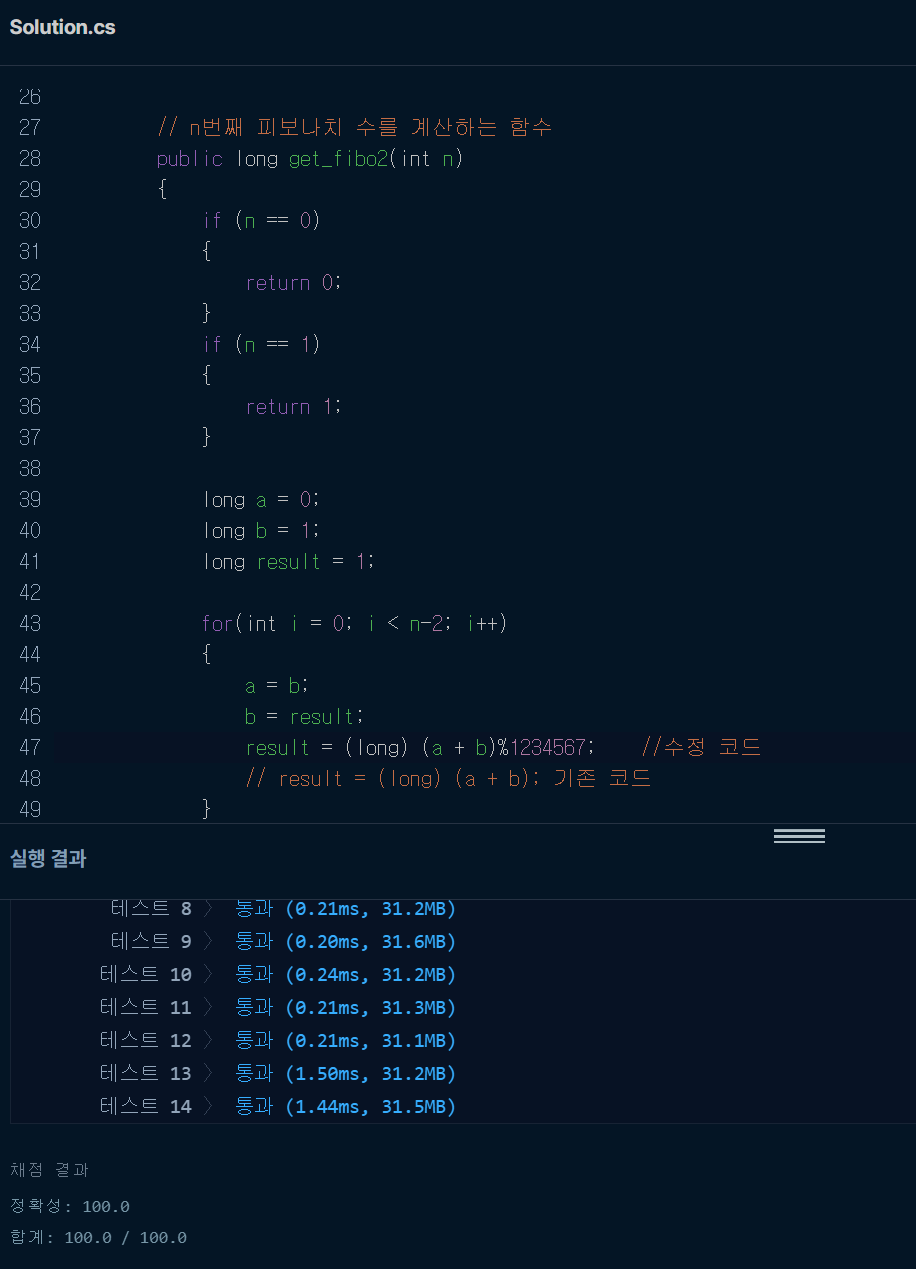Click the 테스트 10 label
Viewport: 916px width, 1269px height.
(146, 975)
